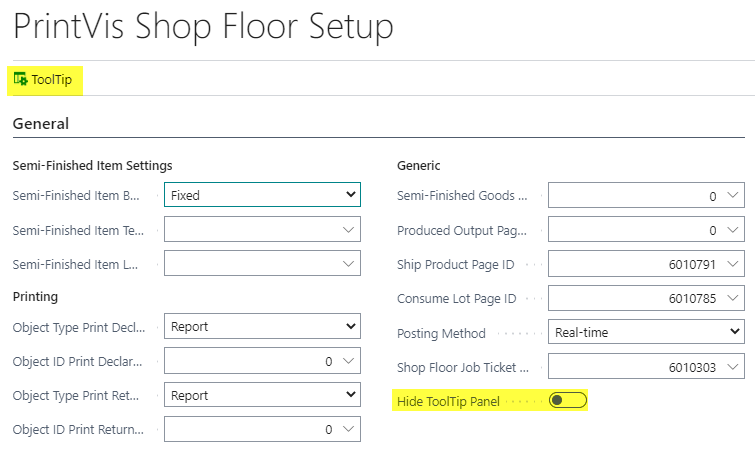Screen dimensions: 755x454
Task: Expand Semi-Finished Goods lookup chevron
Action: [732, 195]
